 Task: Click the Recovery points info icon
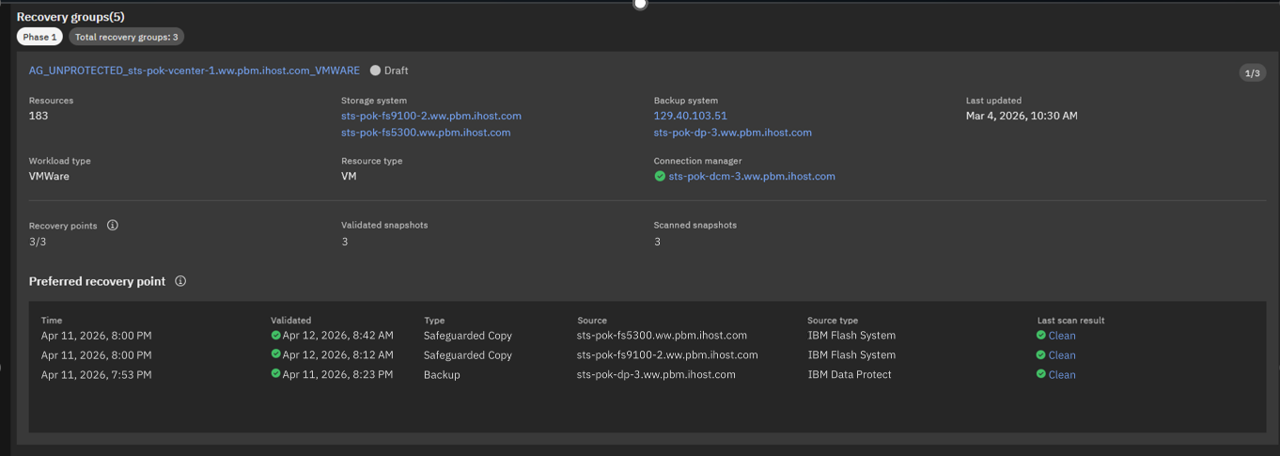coord(112,225)
